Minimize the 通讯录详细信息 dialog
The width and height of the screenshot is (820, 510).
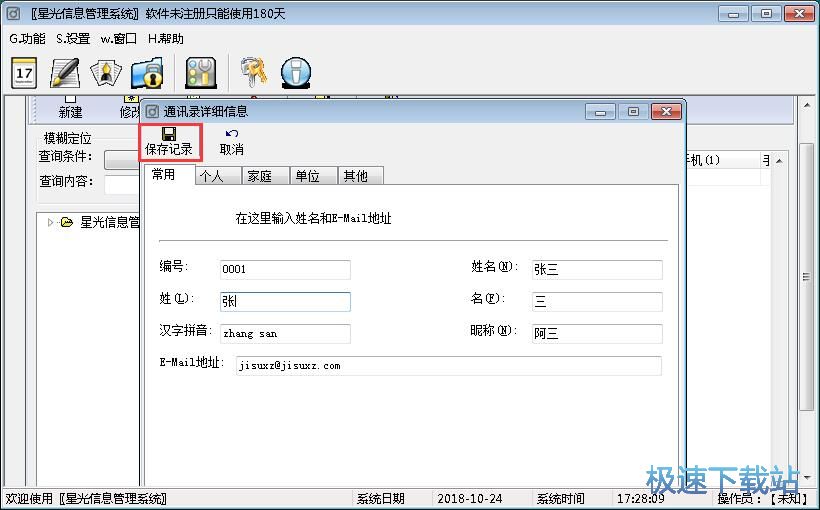click(600, 111)
